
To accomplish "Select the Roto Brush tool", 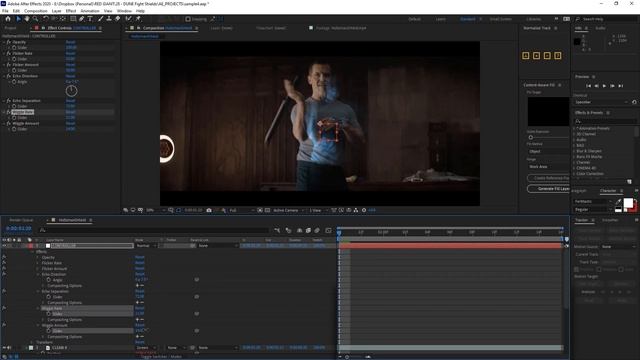I will (129, 19).
